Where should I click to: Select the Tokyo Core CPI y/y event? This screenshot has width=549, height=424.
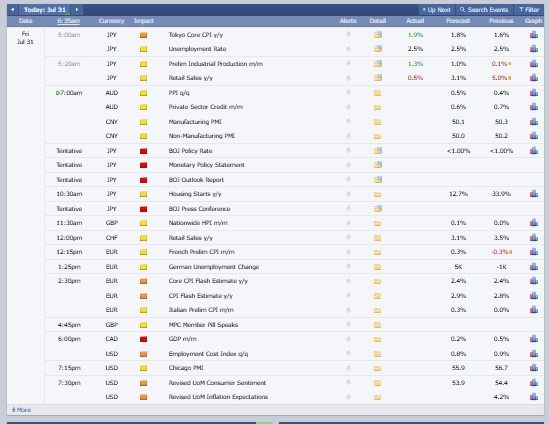click(x=196, y=35)
